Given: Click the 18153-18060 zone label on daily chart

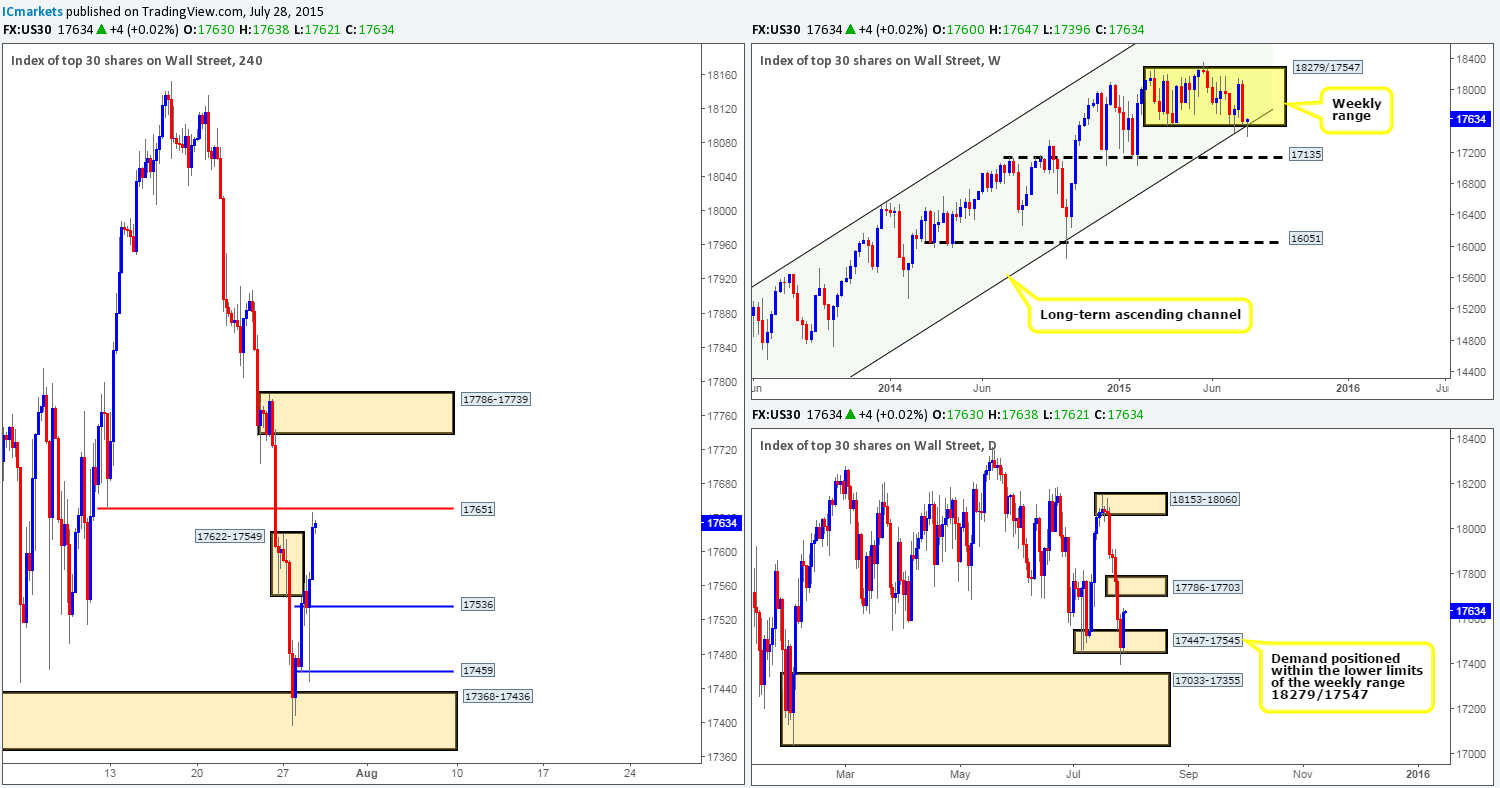Looking at the screenshot, I should (x=1207, y=499).
